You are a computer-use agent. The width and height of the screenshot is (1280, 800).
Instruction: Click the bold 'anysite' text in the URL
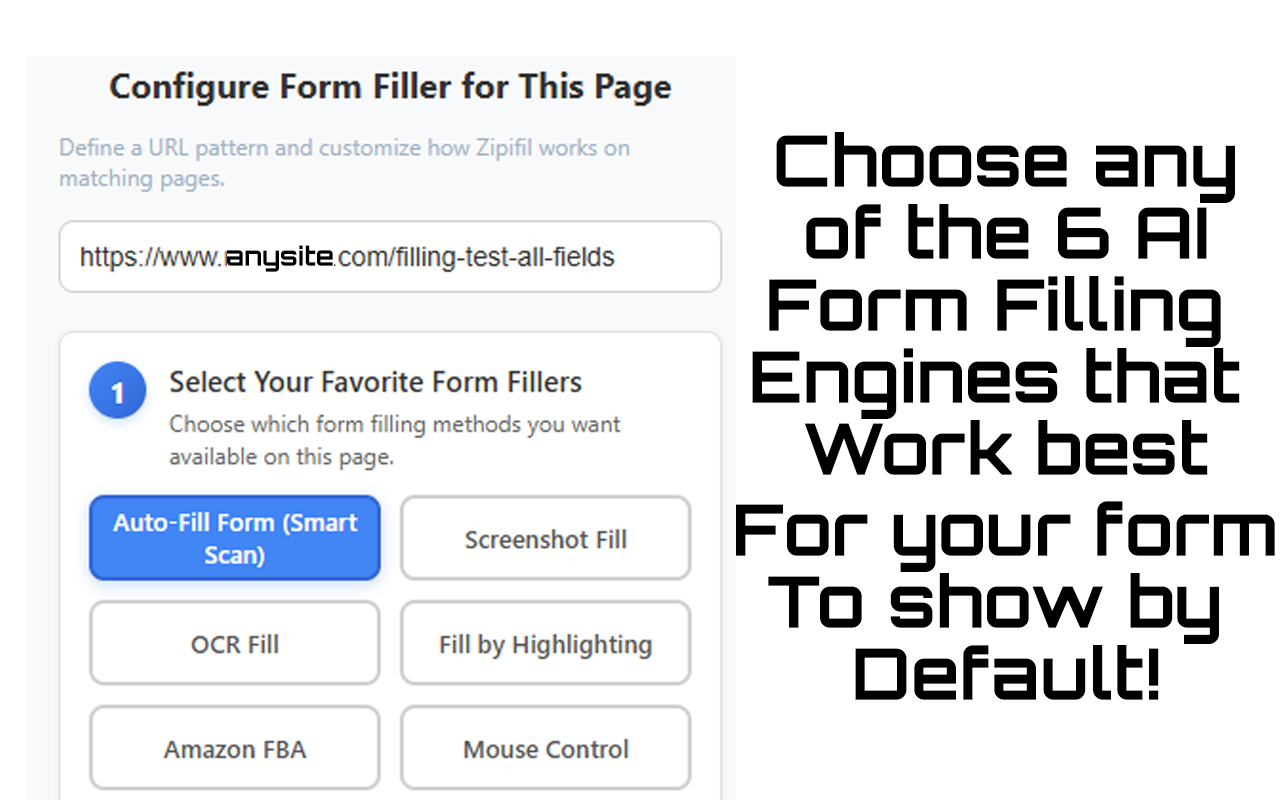[279, 258]
